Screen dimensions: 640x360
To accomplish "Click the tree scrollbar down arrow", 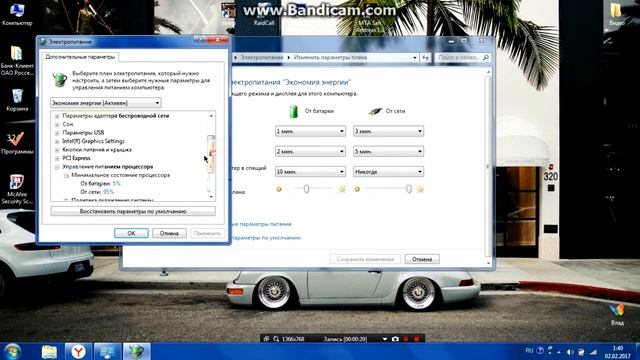I will pos(211,197).
